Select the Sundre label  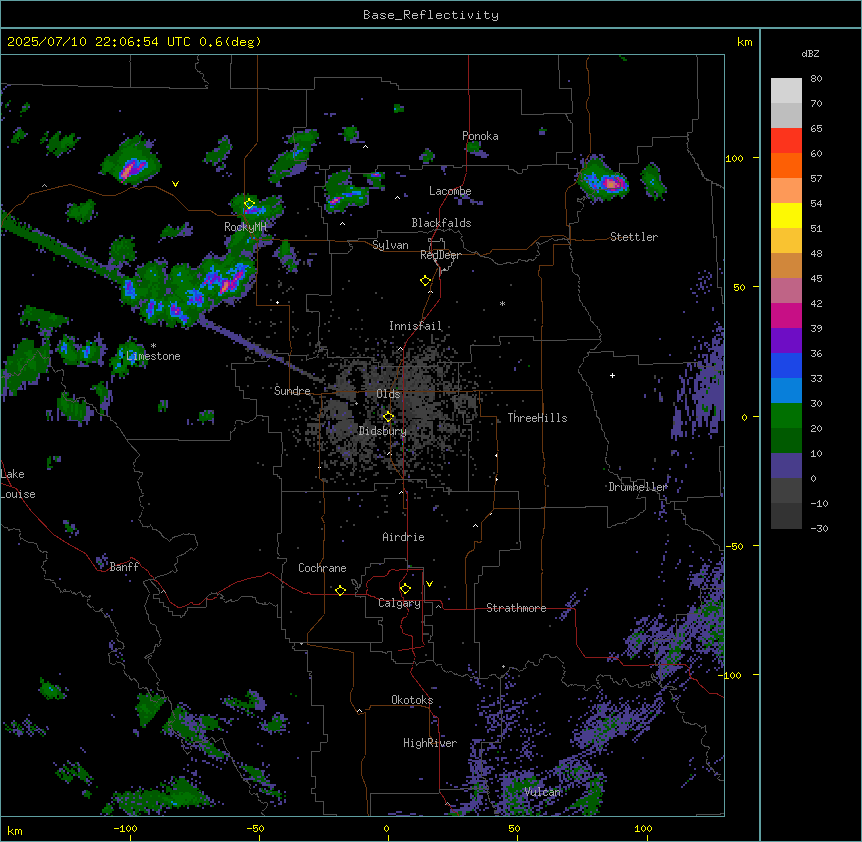(292, 391)
